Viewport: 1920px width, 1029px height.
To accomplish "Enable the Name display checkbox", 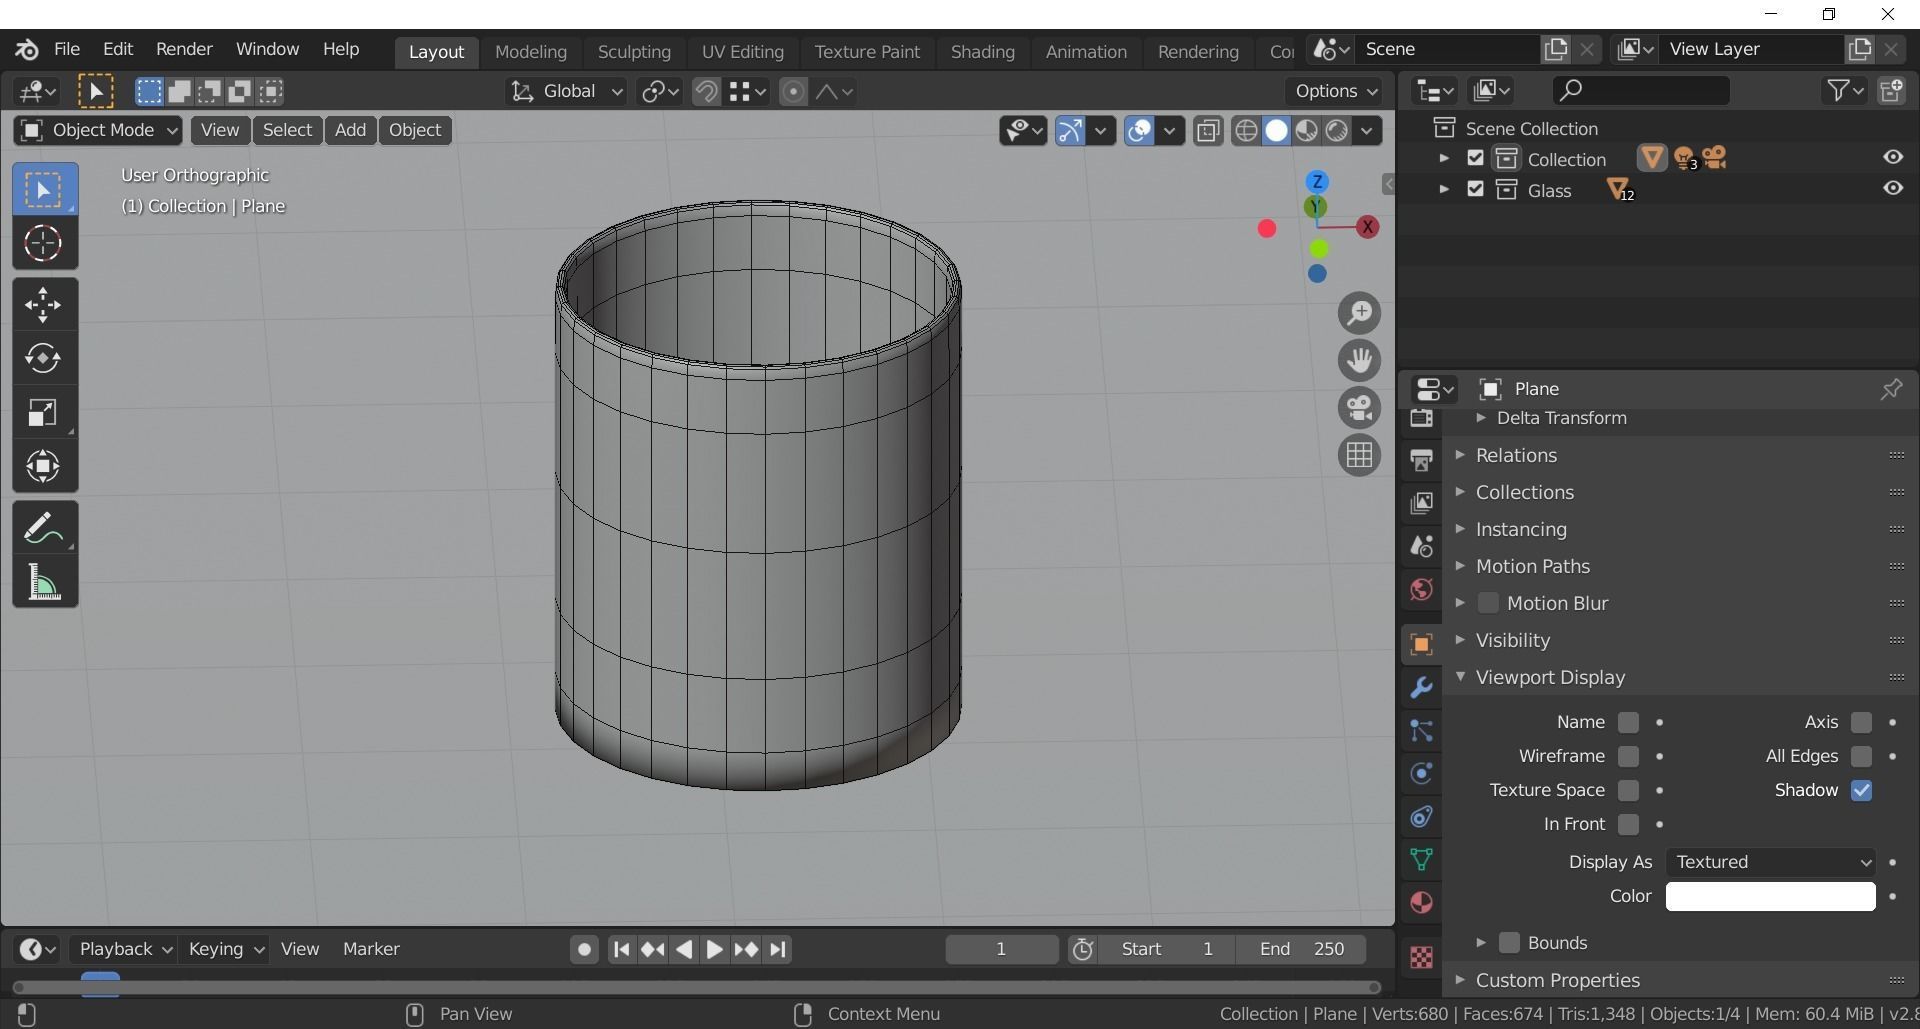I will (1629, 722).
